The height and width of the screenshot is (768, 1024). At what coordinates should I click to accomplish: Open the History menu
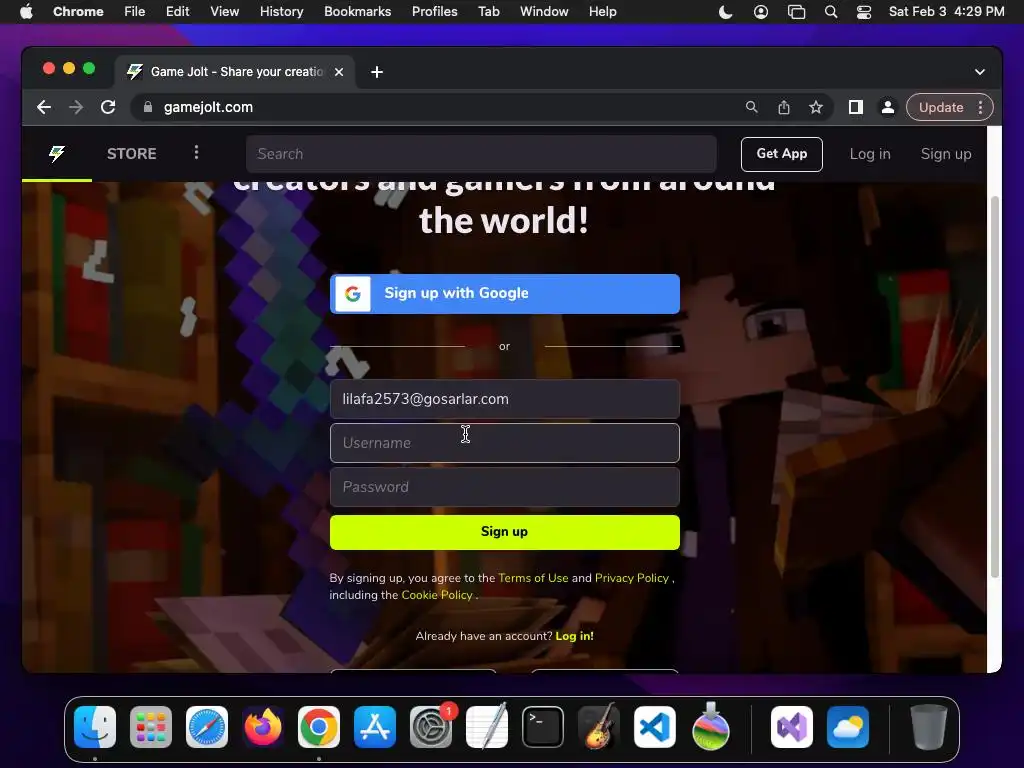pos(281,11)
